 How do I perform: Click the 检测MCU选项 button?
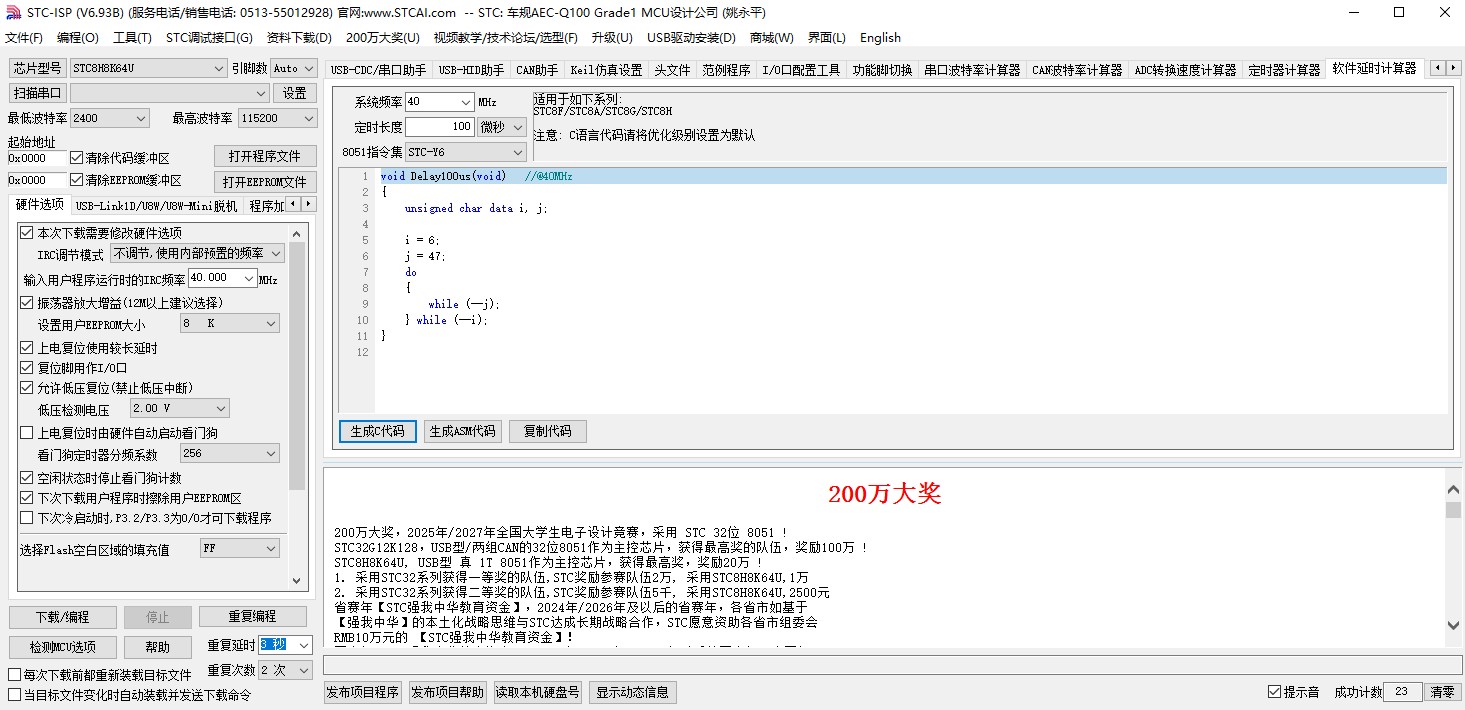(x=63, y=647)
